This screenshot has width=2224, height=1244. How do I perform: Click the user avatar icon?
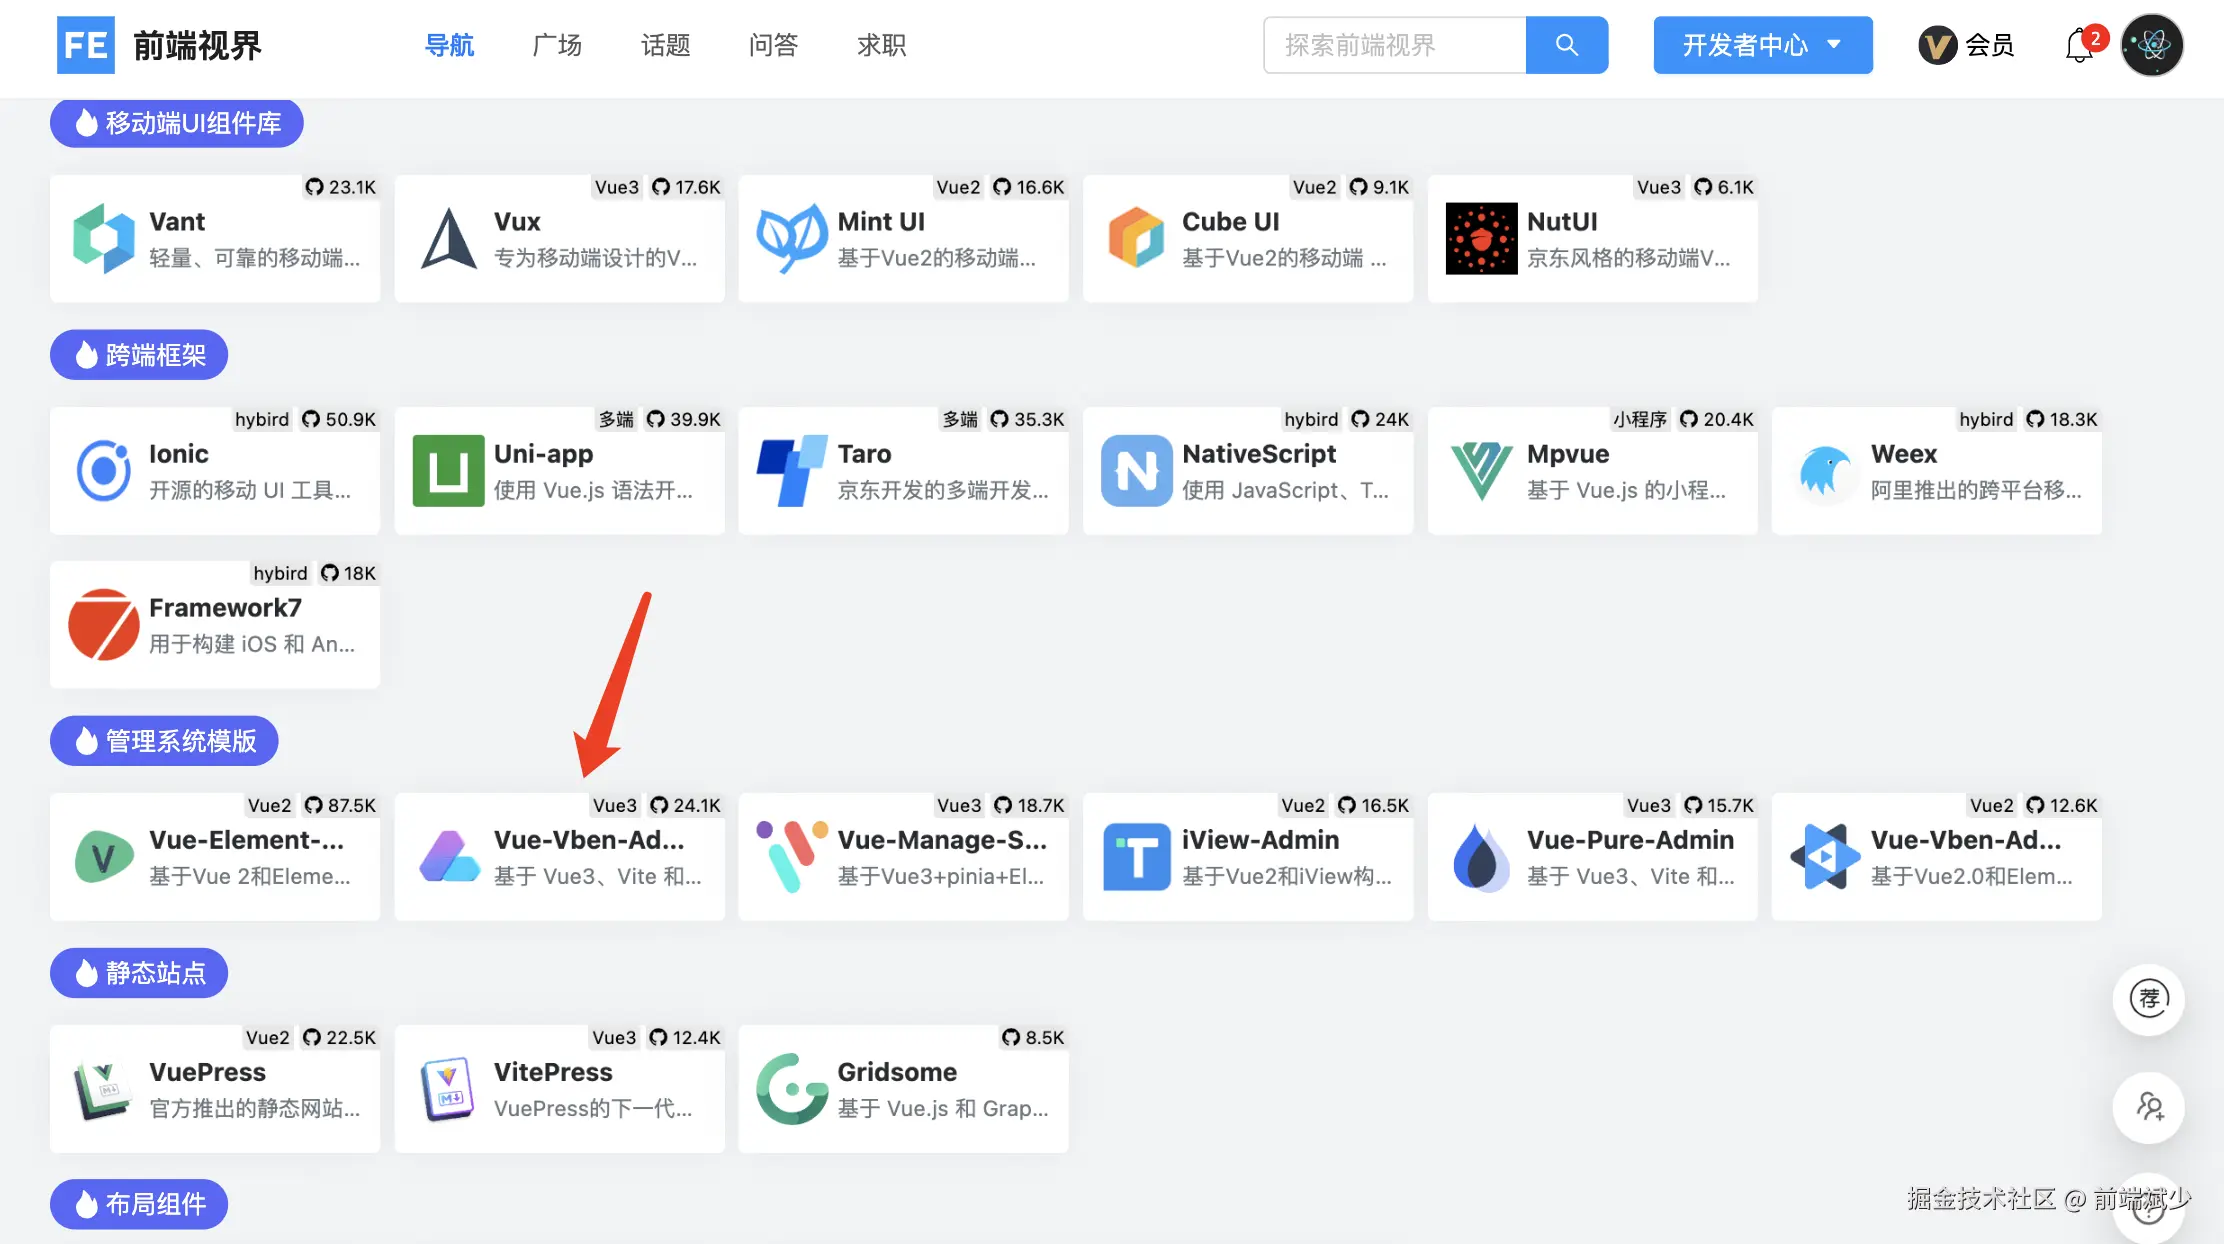click(x=2152, y=45)
